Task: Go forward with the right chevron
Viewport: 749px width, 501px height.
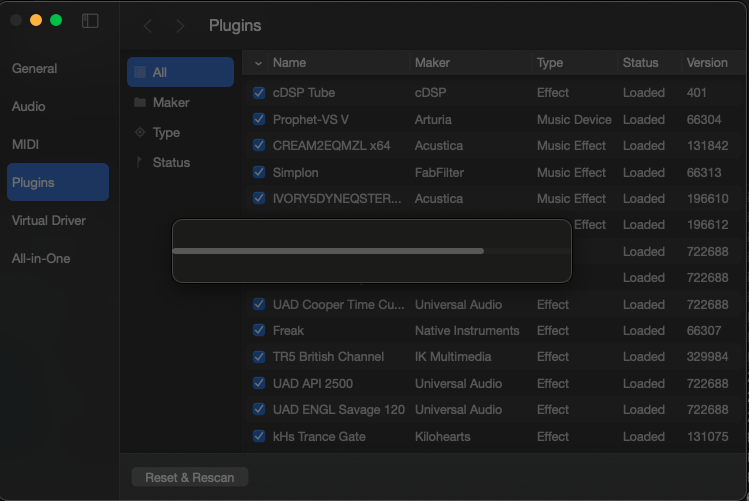Action: 180,26
